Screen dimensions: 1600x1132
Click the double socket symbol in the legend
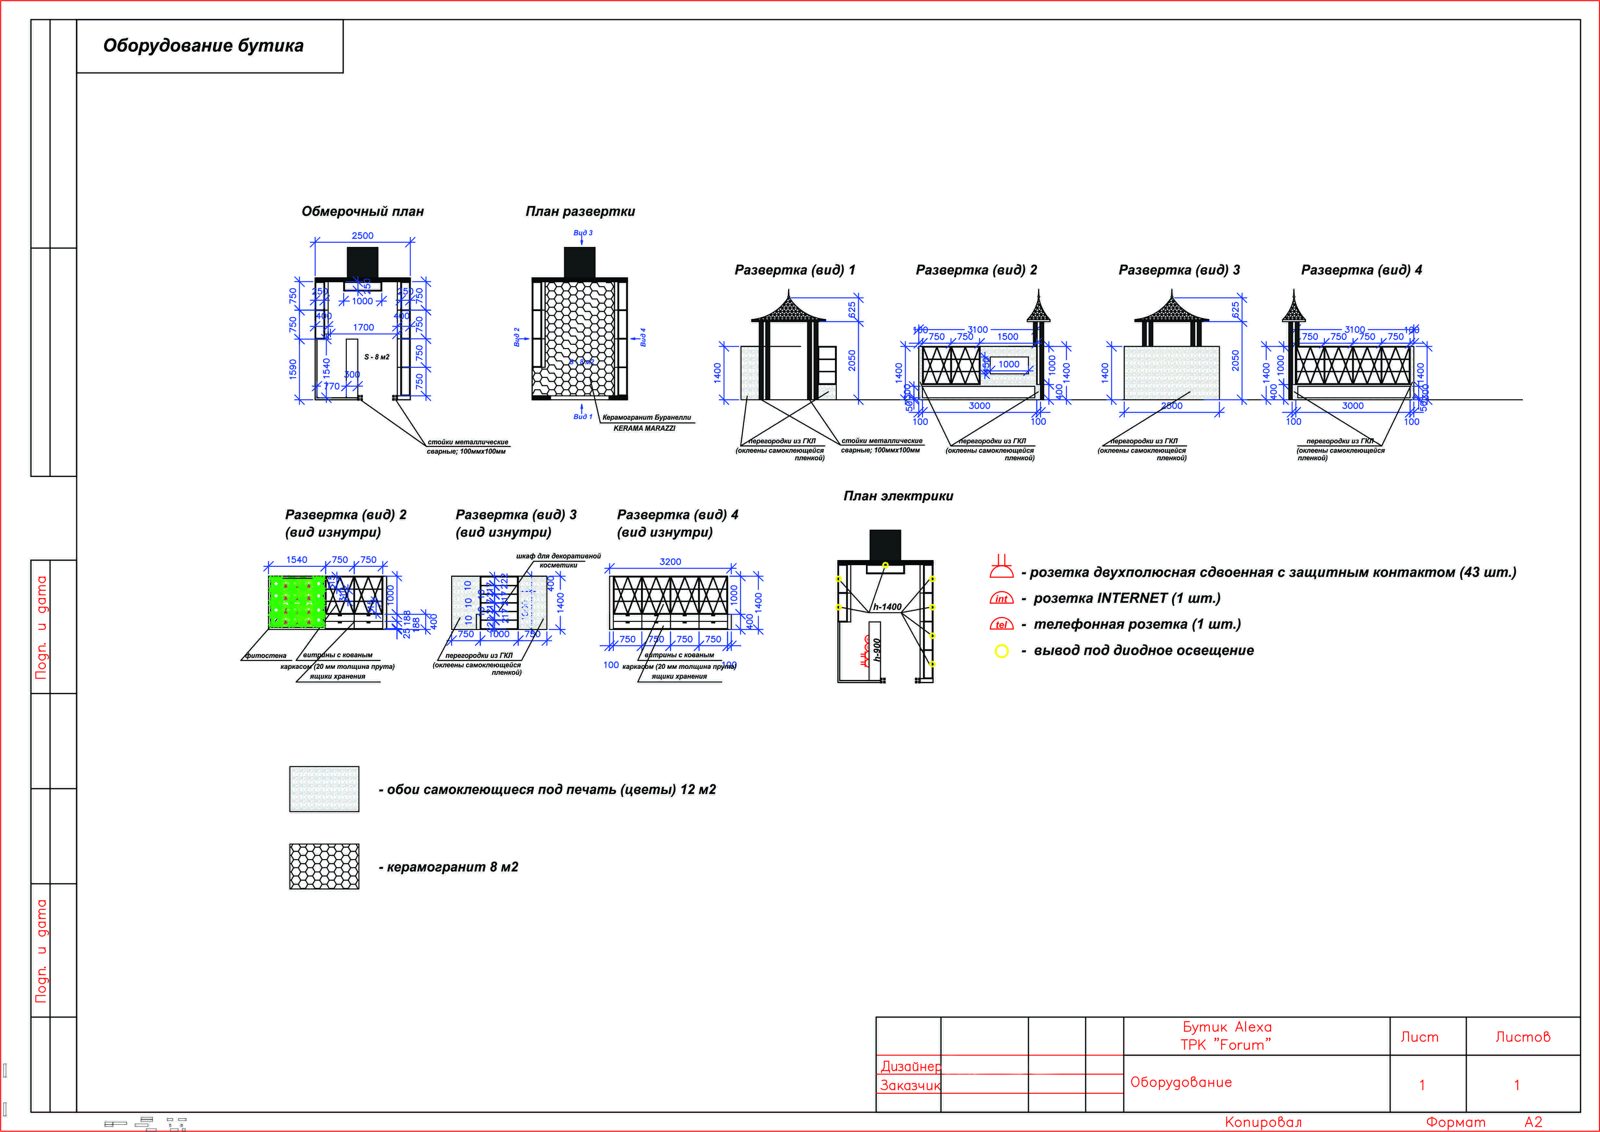[x=1001, y=569]
